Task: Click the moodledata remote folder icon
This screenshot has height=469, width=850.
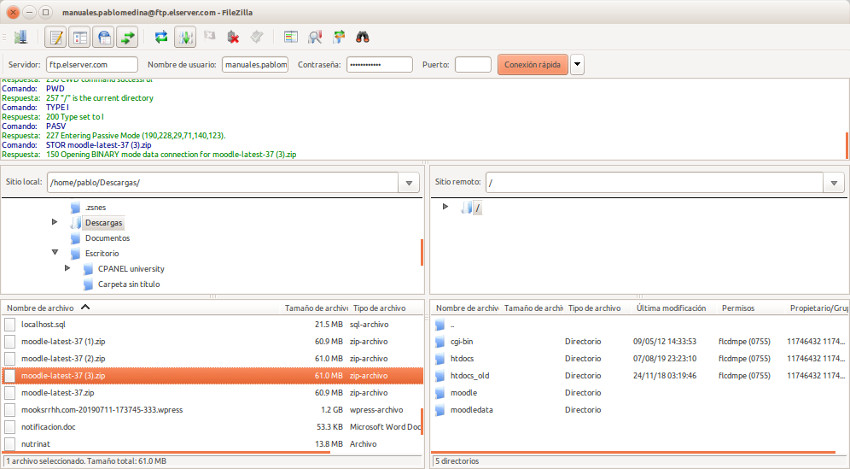Action: (440, 410)
